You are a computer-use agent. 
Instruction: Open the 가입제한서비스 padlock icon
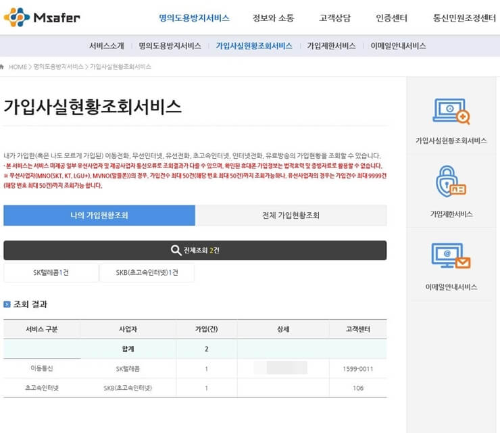click(x=451, y=182)
